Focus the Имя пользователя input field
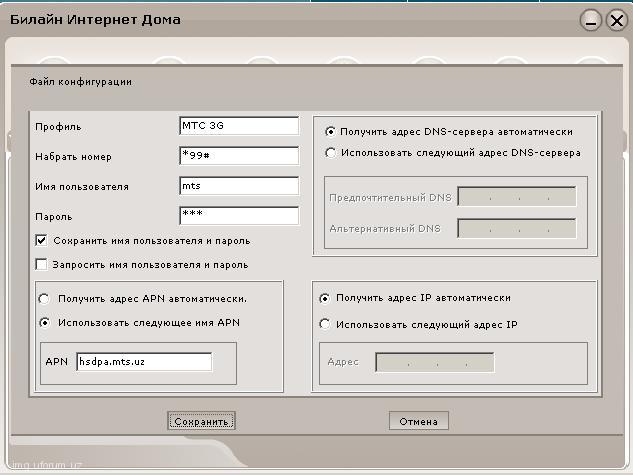This screenshot has height=475, width=633. click(239, 186)
